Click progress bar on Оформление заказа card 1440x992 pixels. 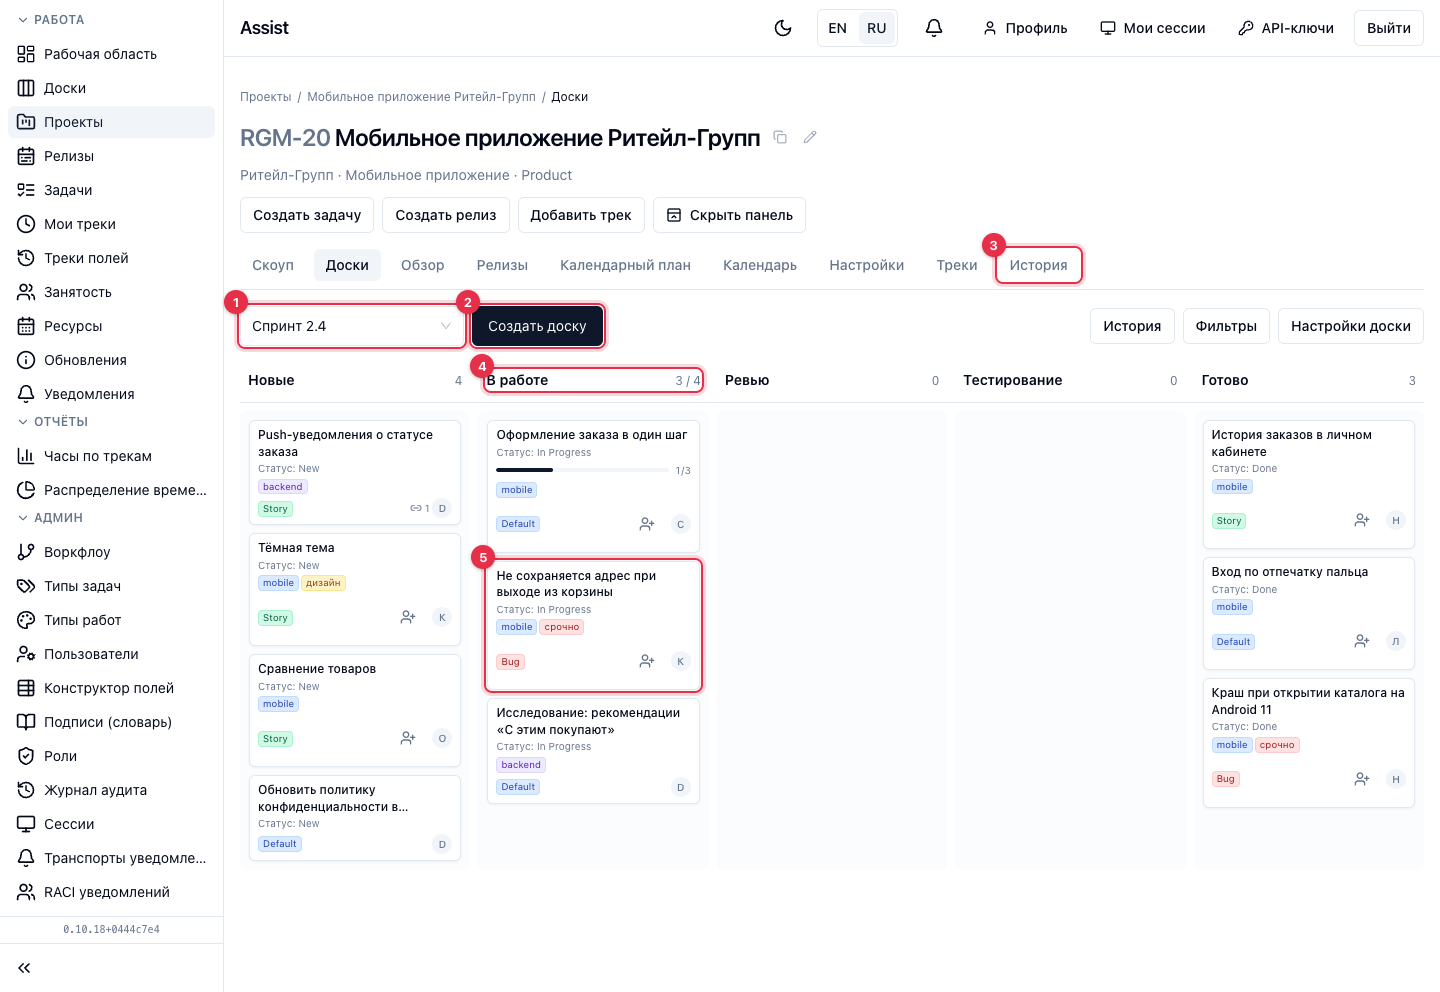point(582,470)
